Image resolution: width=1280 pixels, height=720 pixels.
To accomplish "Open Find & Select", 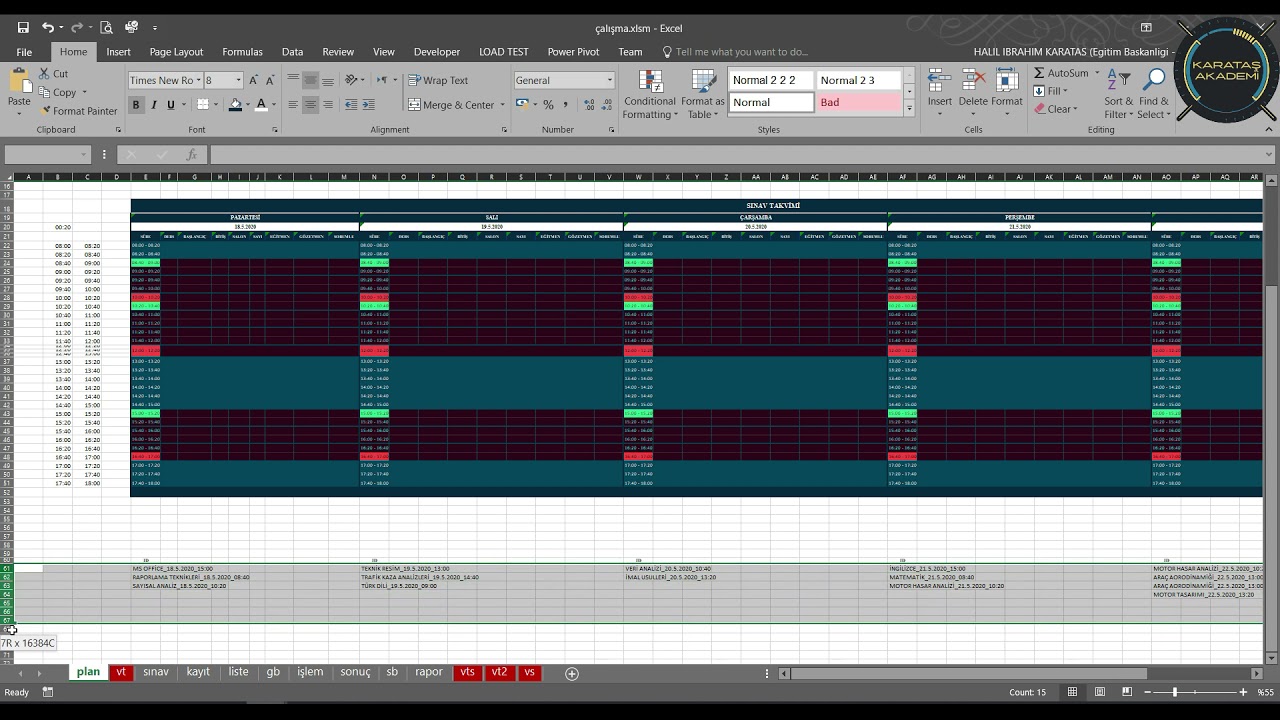I will (1153, 95).
